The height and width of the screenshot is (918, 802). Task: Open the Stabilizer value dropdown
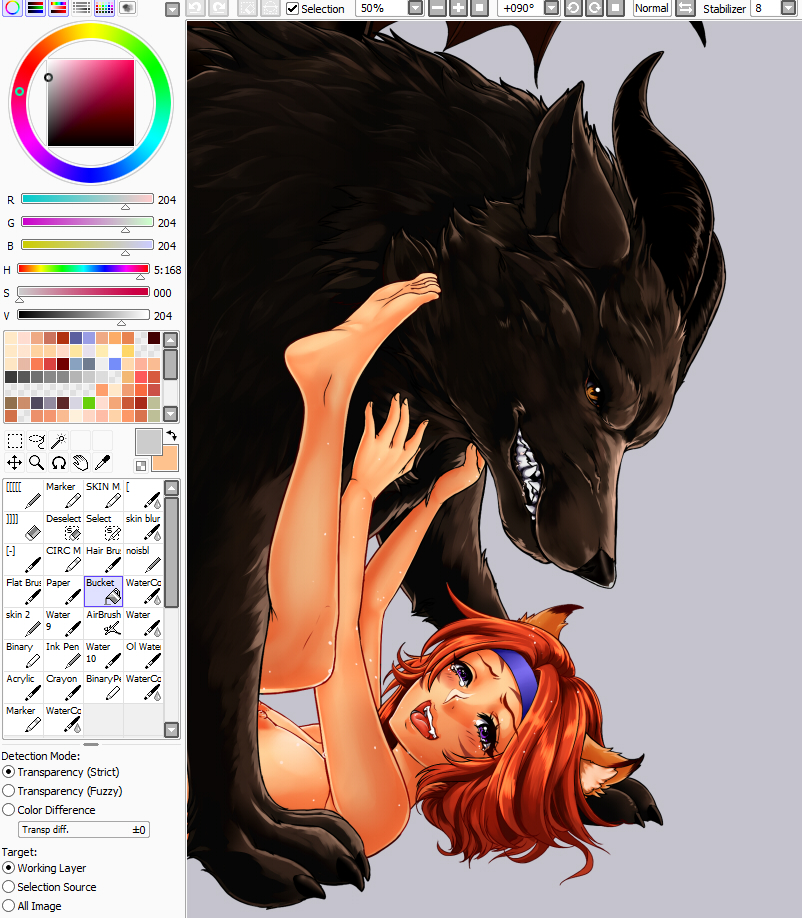tap(789, 8)
